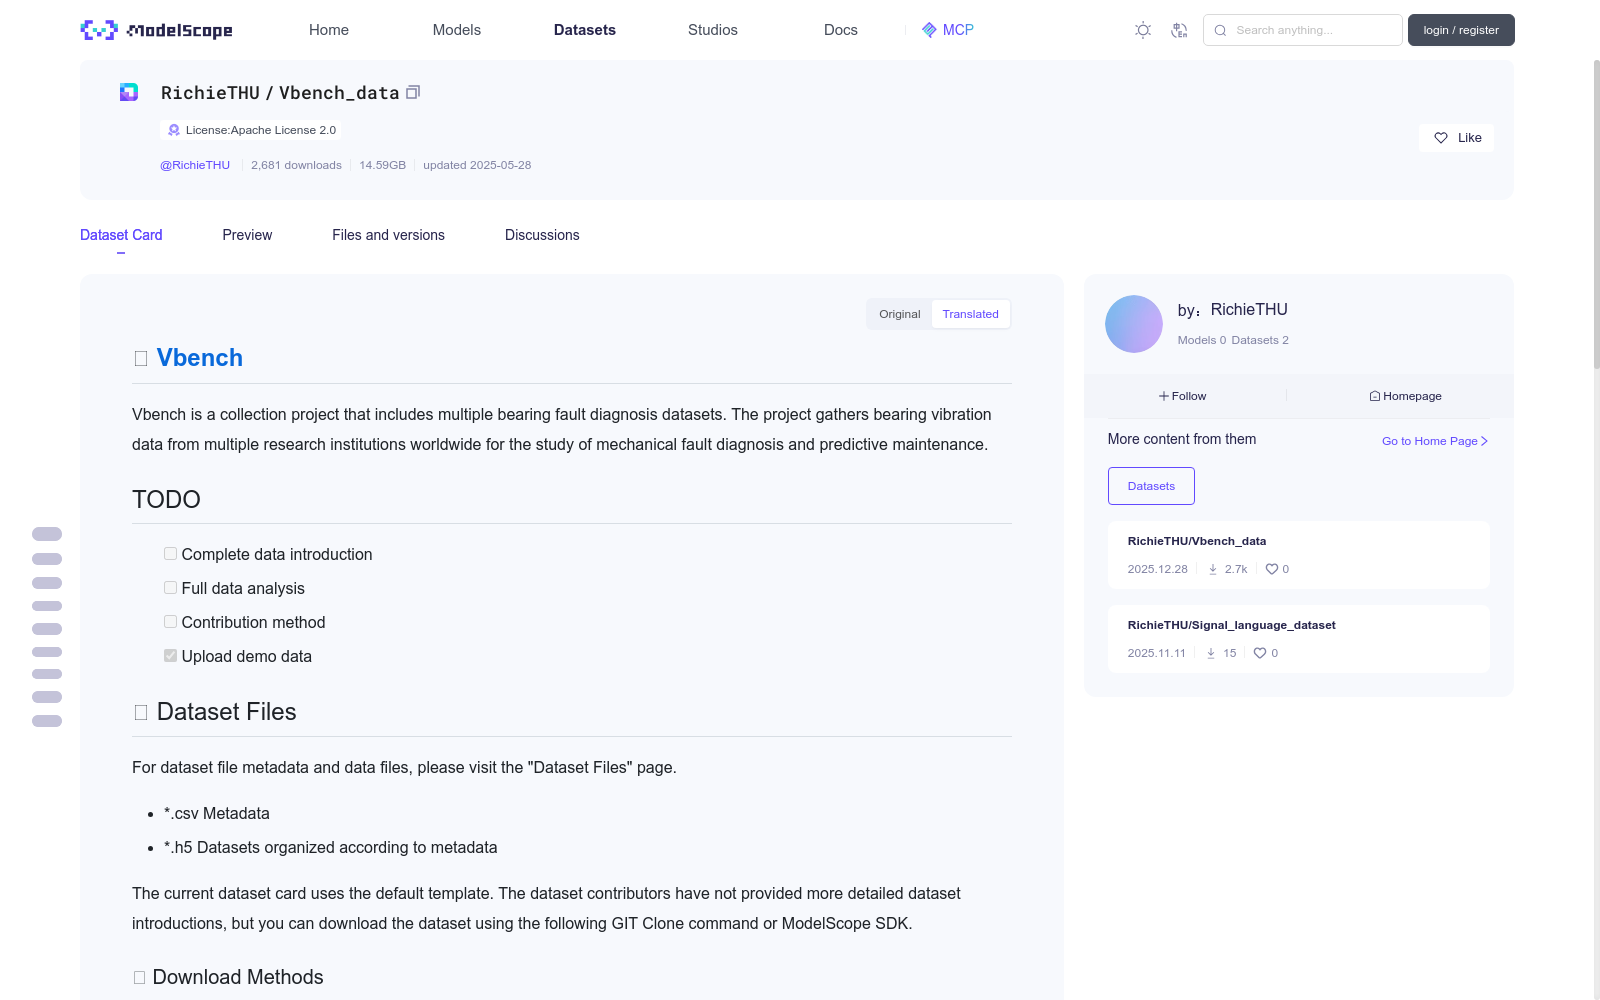Check the Complete data introduction checkbox
Viewport: 1600px width, 1000px height.
171,554
